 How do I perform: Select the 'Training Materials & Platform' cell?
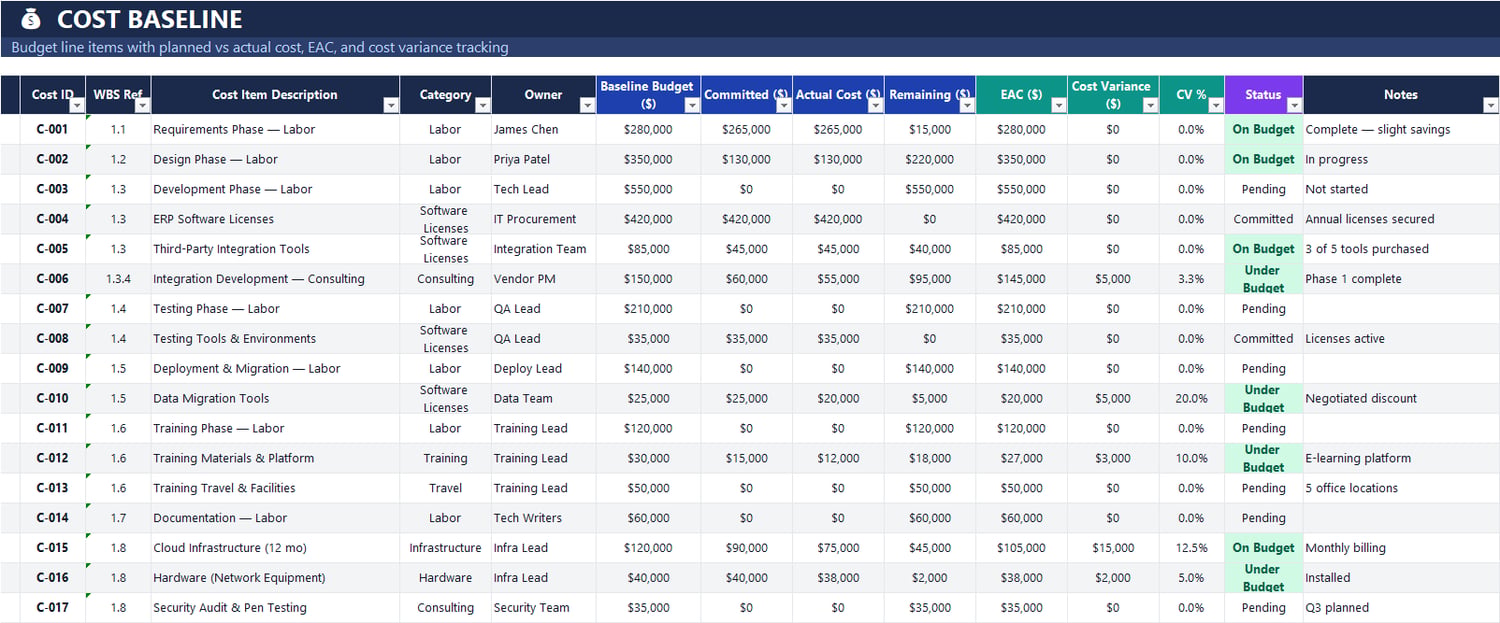(275, 458)
